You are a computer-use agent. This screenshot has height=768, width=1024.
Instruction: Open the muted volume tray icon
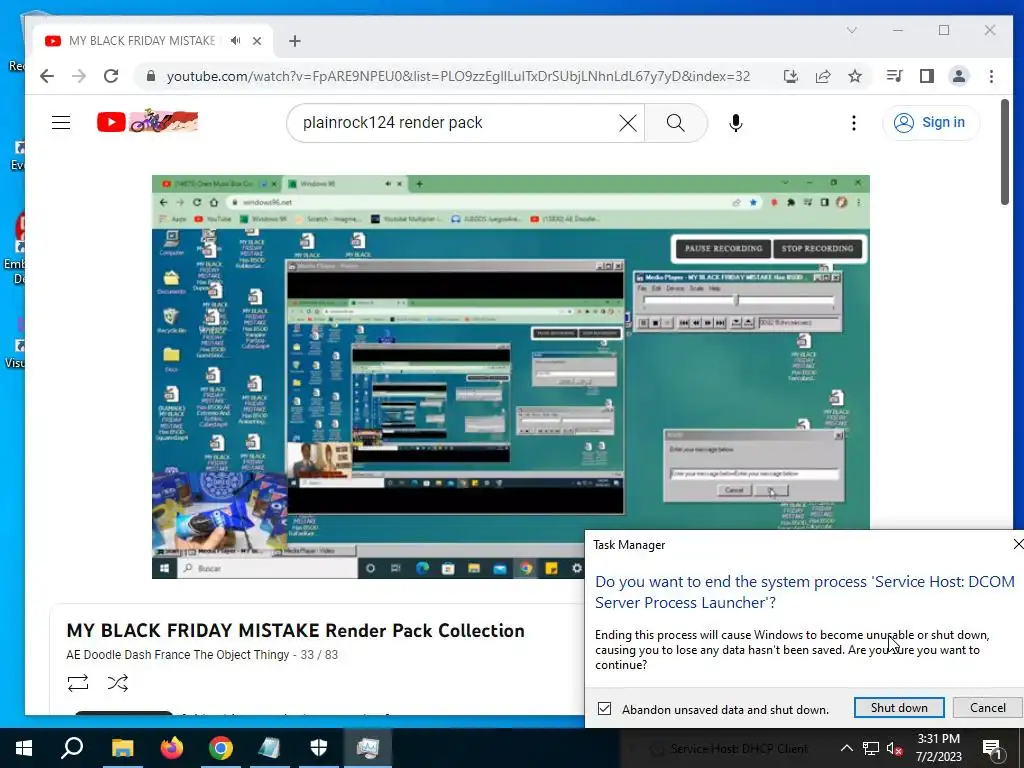895,748
